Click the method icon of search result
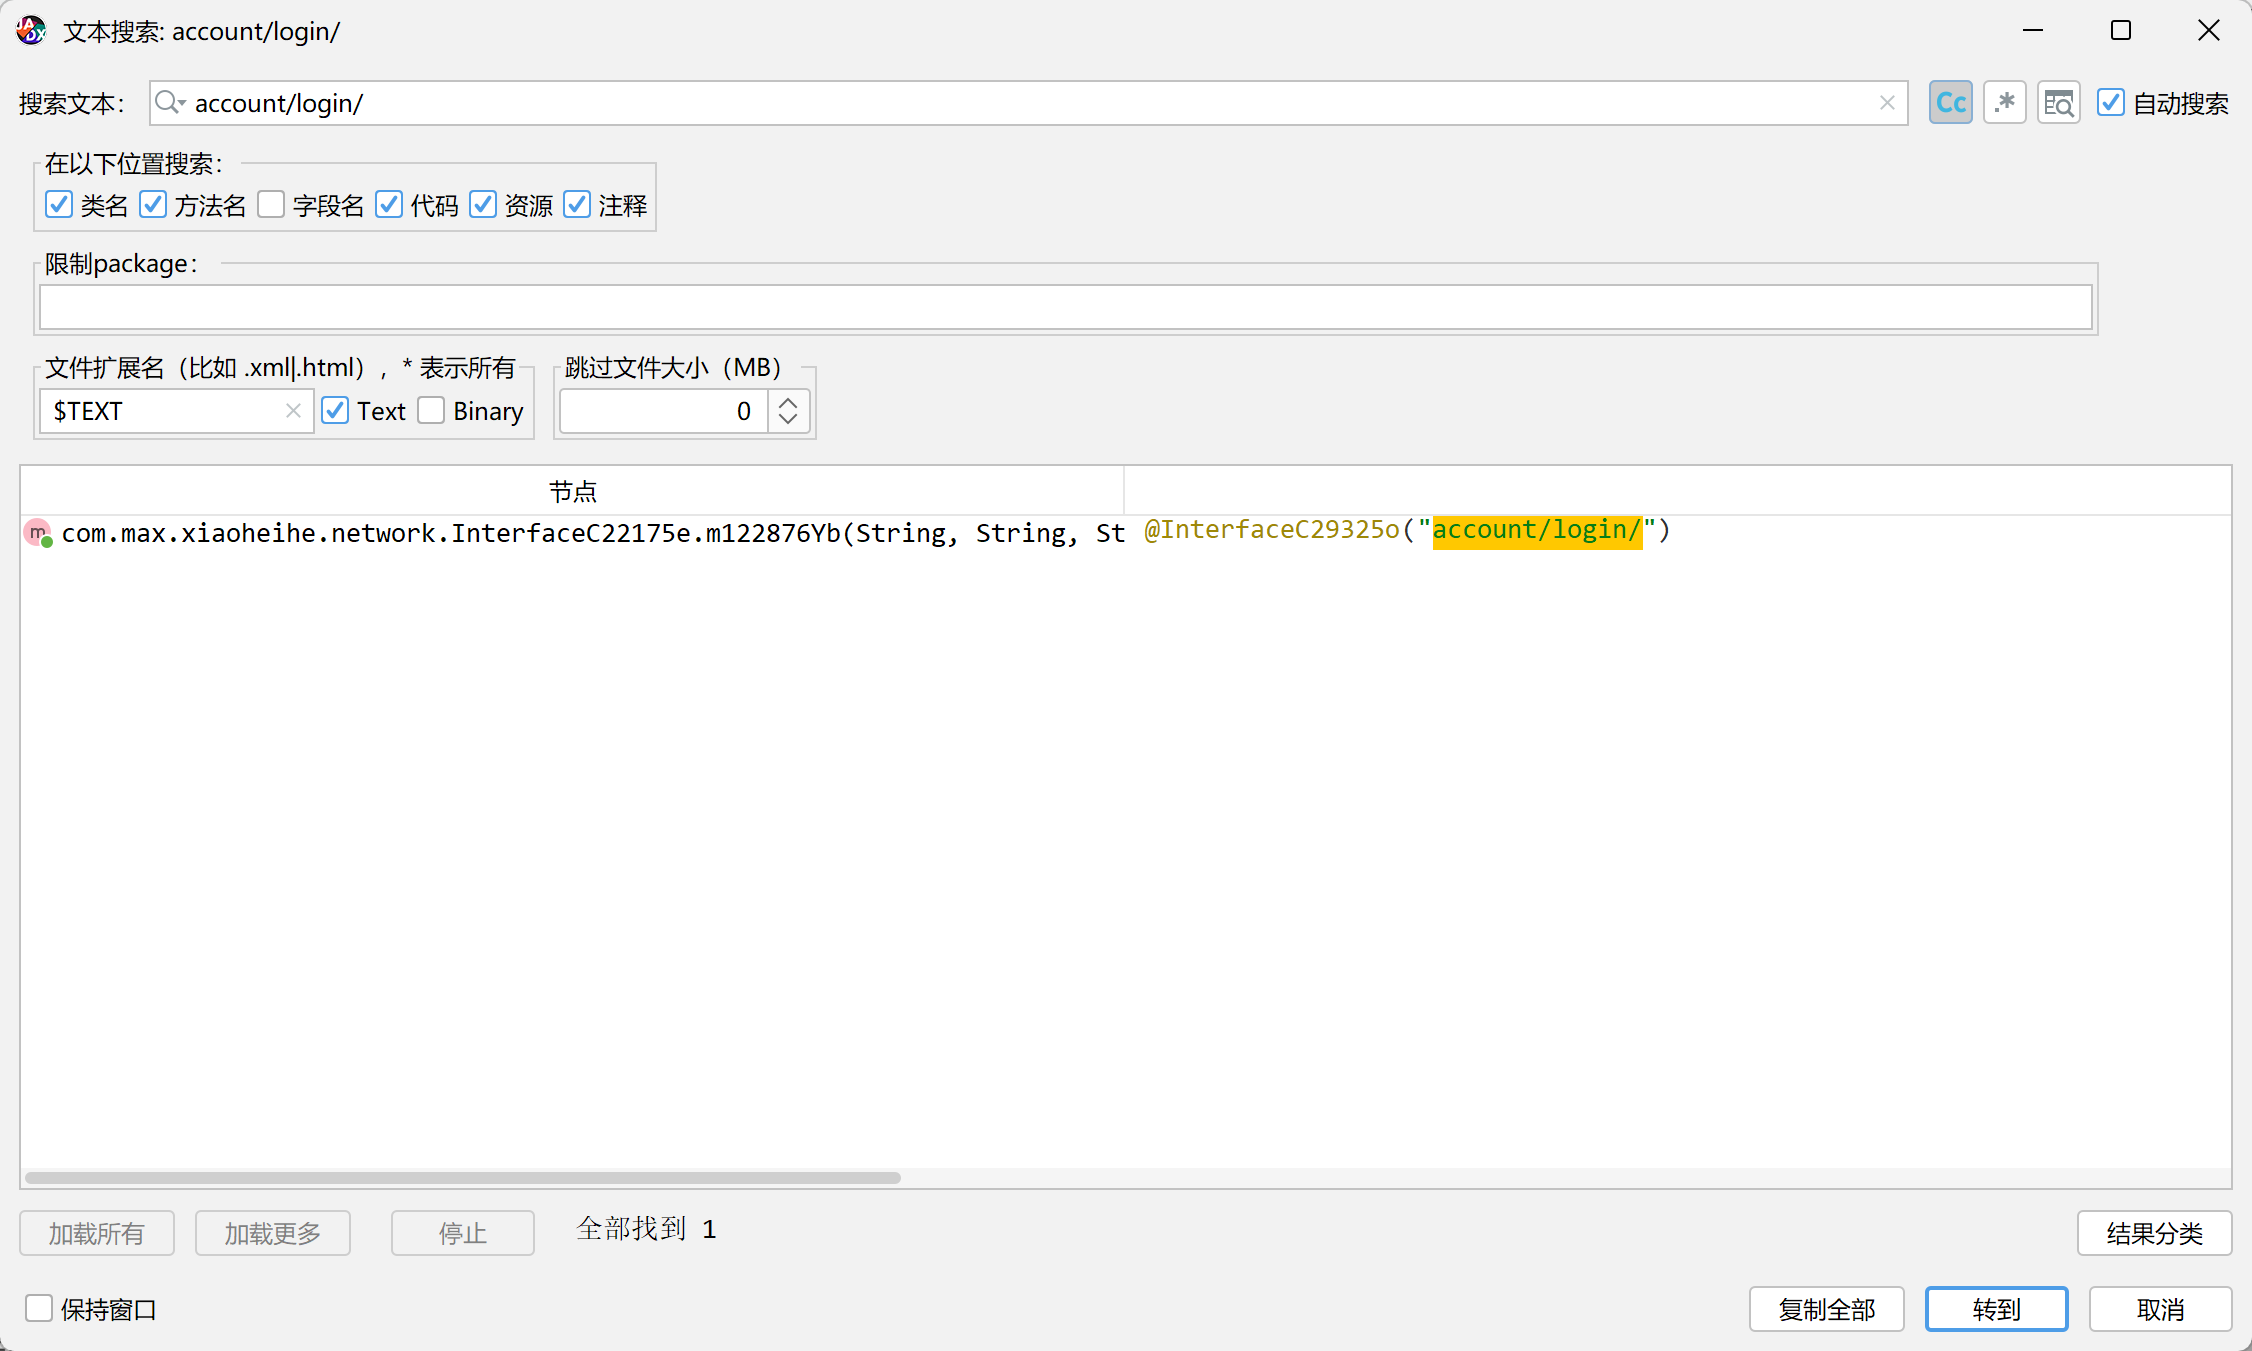Screen dimensions: 2252x1351 [x=38, y=533]
